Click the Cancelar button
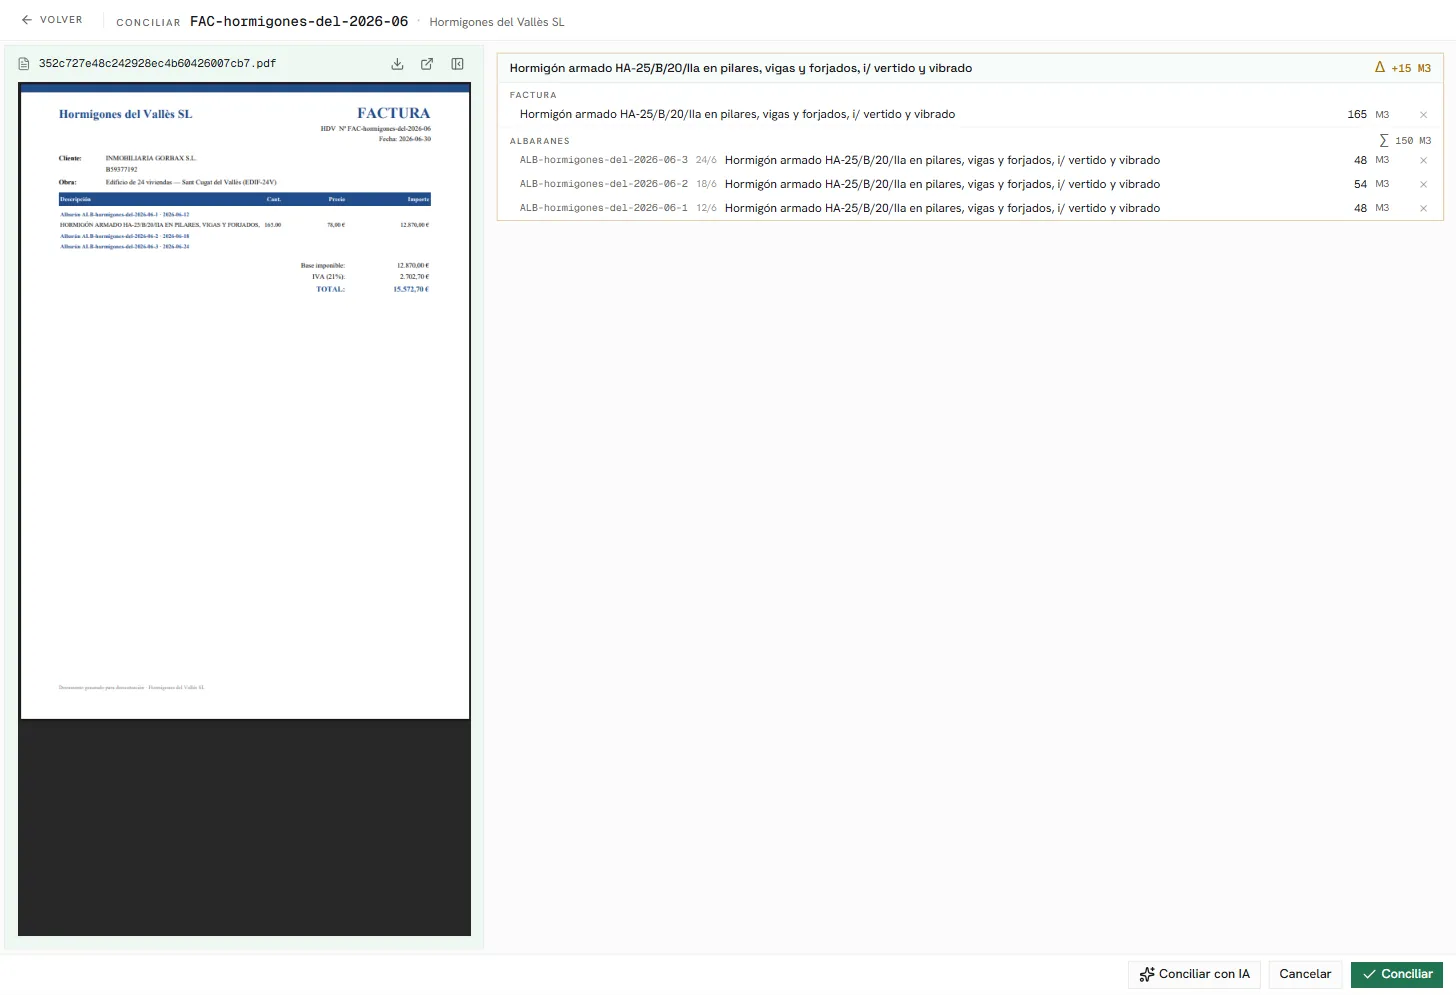Viewport: 1456px width, 995px height. click(x=1305, y=974)
